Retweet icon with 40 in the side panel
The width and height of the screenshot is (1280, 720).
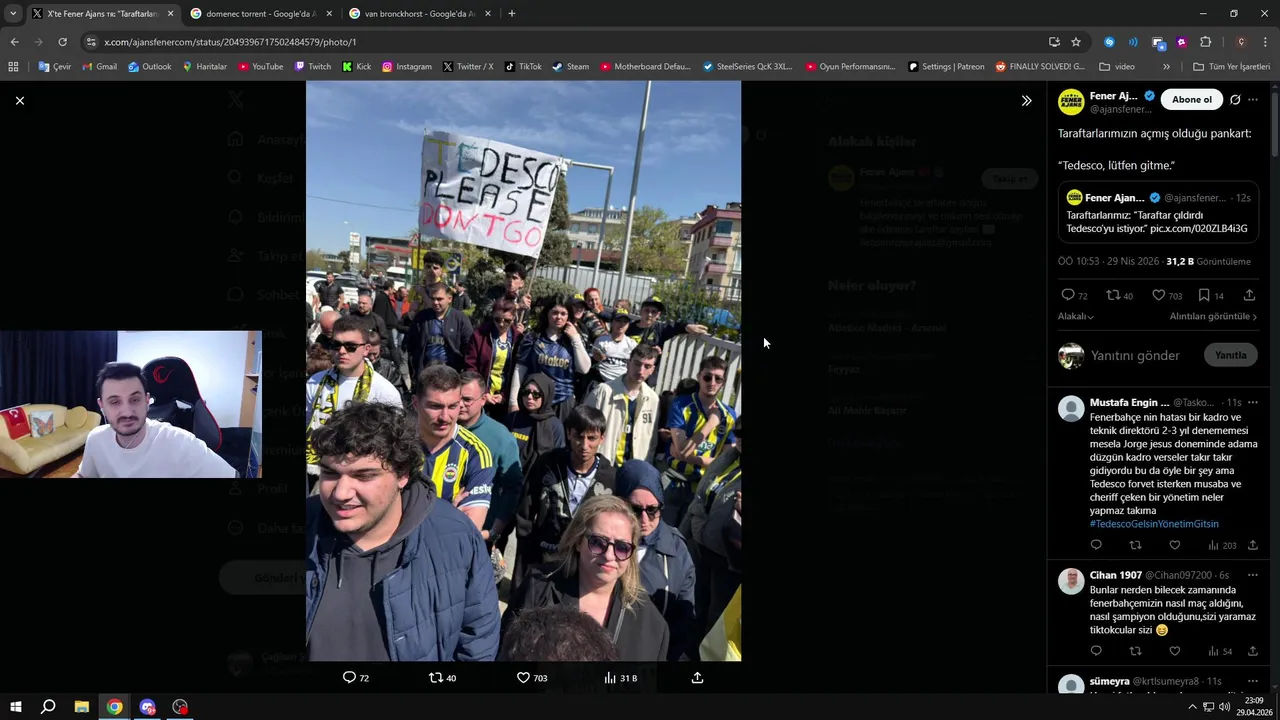1113,295
